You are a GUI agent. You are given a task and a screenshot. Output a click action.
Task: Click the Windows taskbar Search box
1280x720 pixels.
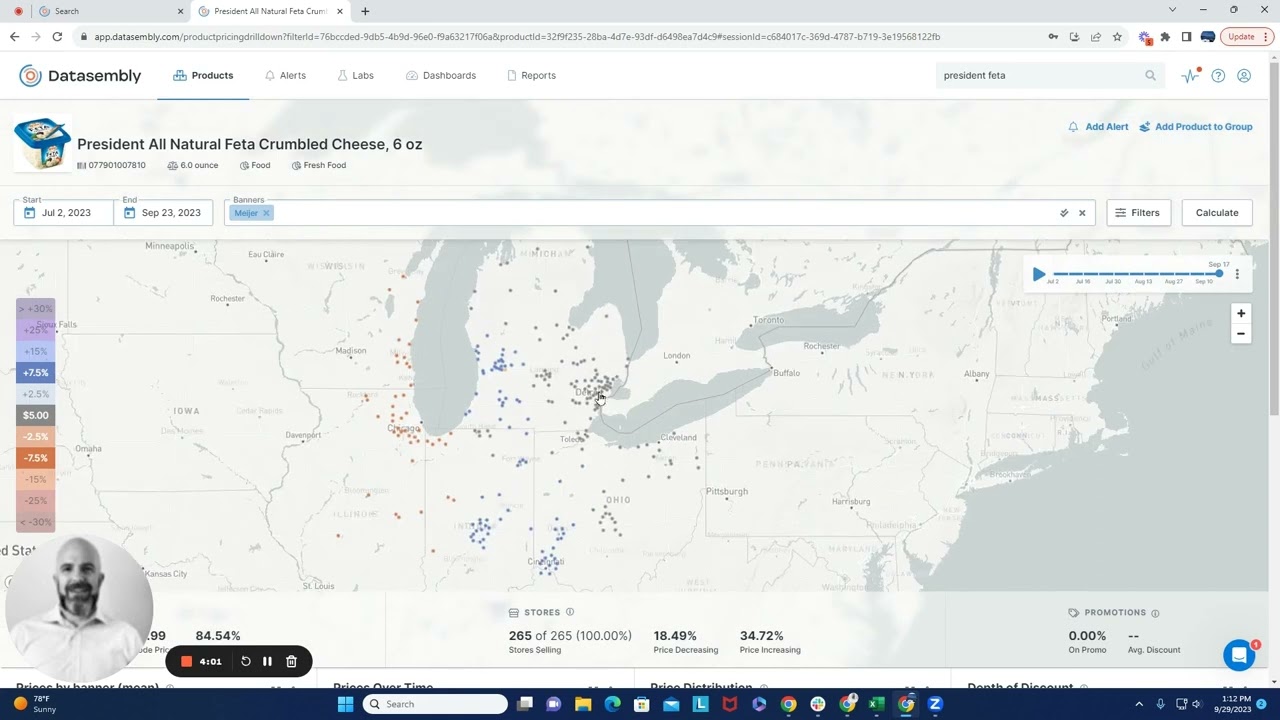tap(435, 704)
